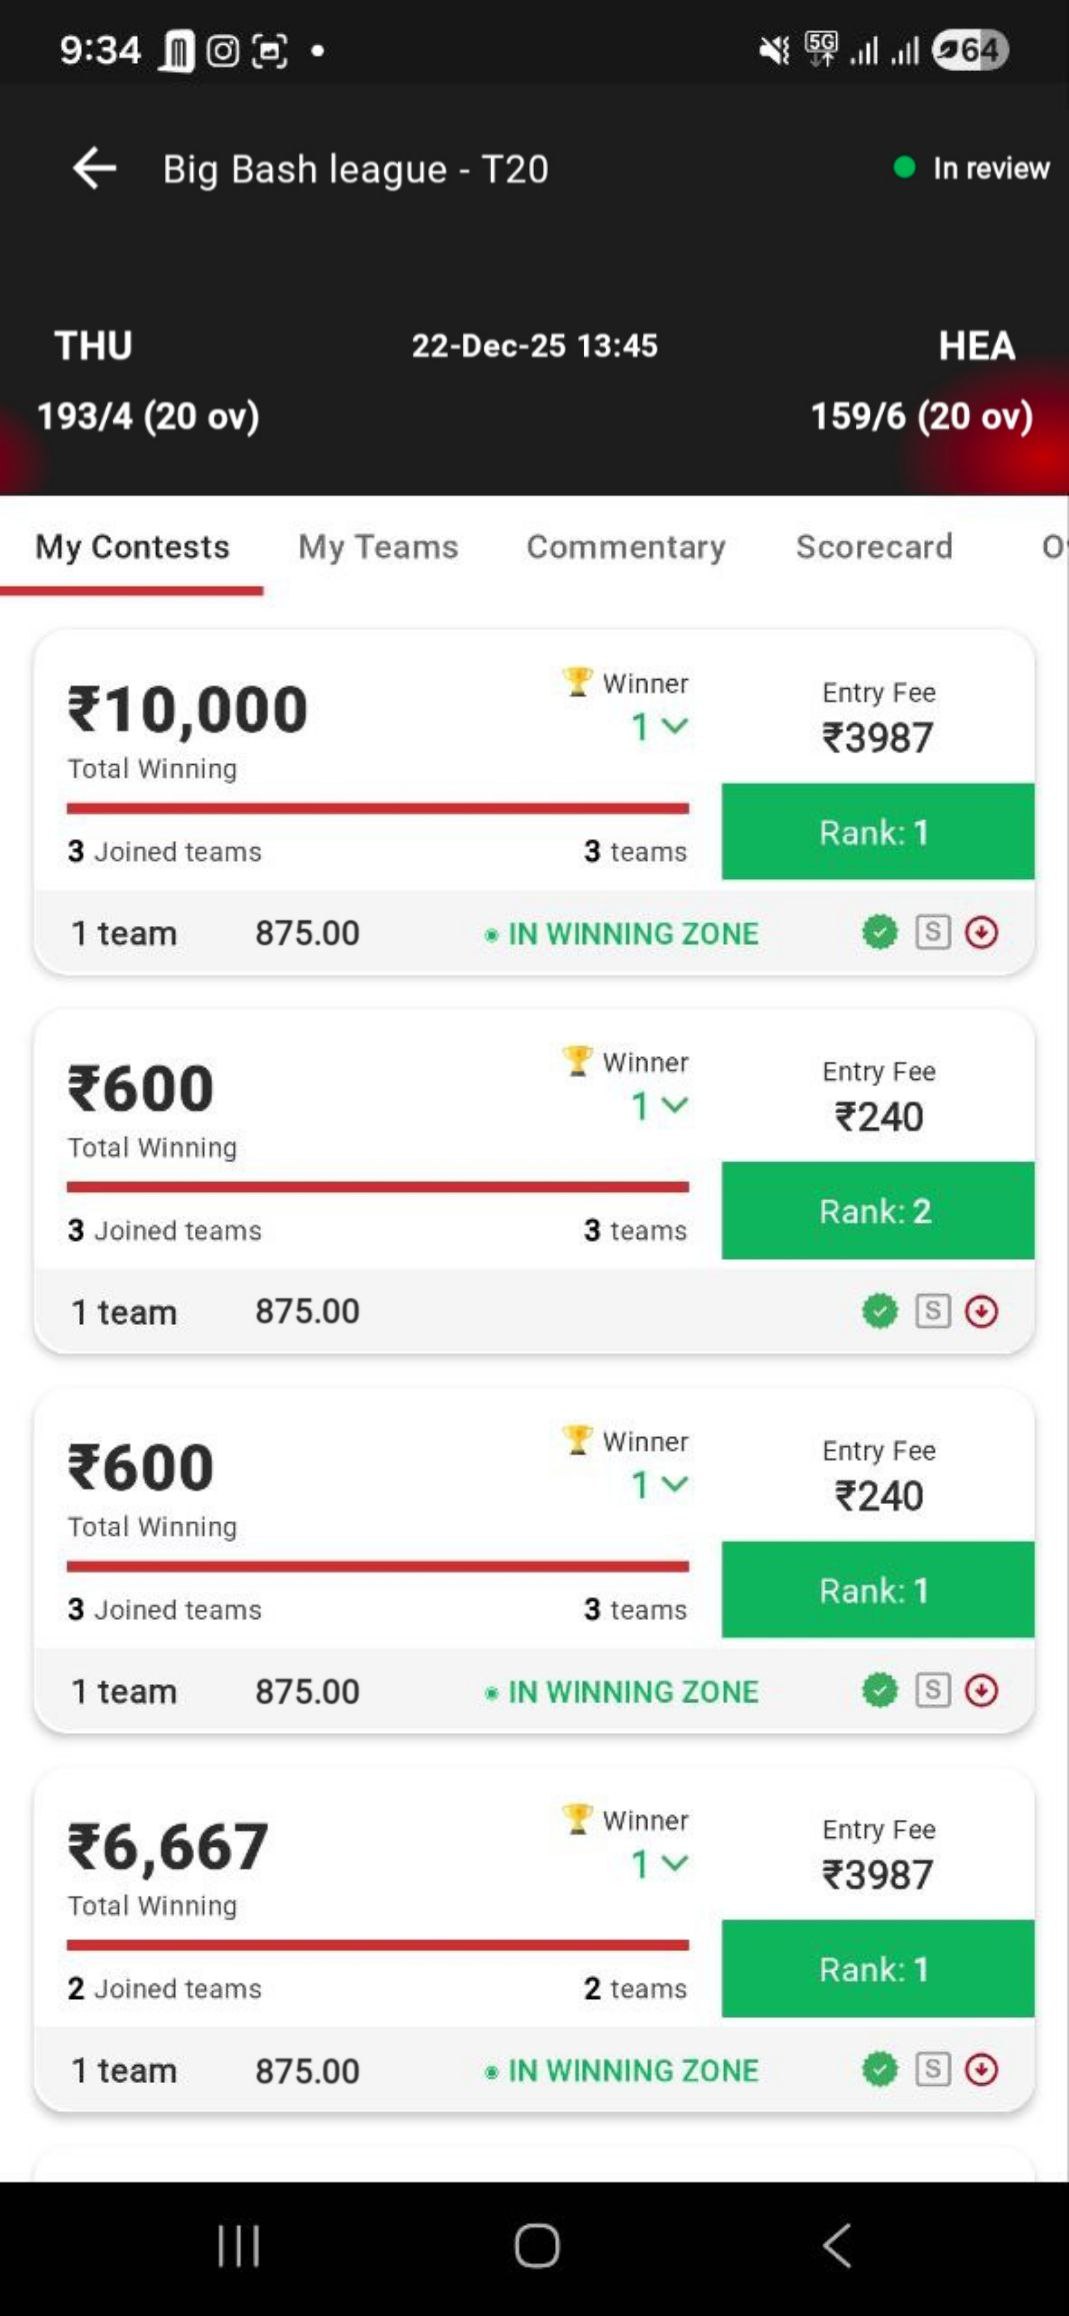Tap S icon in ₹6,667 contest card
This screenshot has width=1069, height=2316.
(932, 2069)
